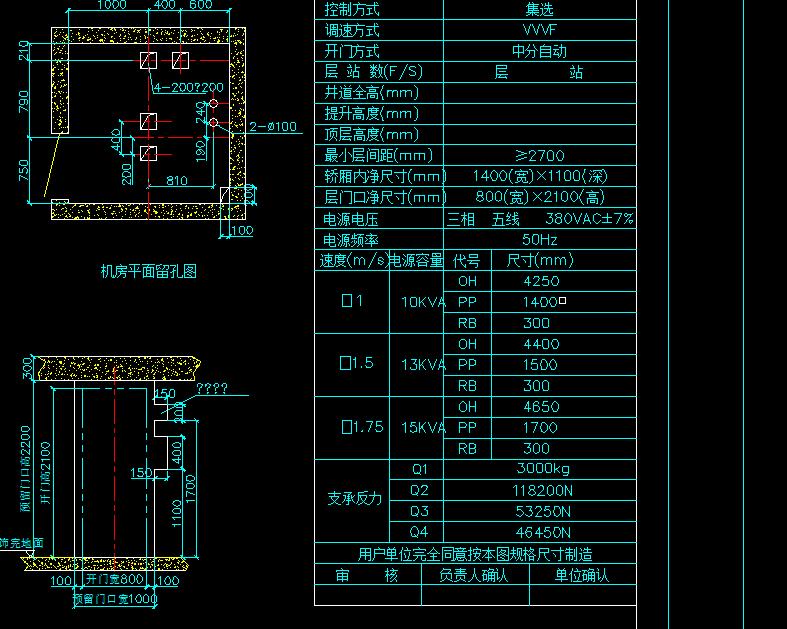Click the 380VAC±7% text

point(589,219)
